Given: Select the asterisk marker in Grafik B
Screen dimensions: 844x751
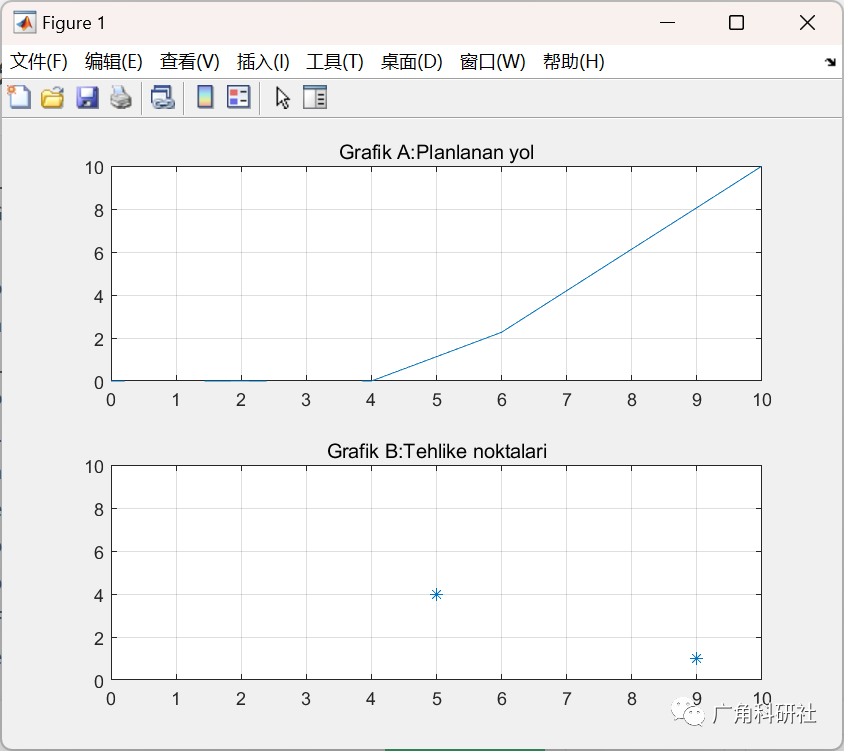Looking at the screenshot, I should pos(436,593).
